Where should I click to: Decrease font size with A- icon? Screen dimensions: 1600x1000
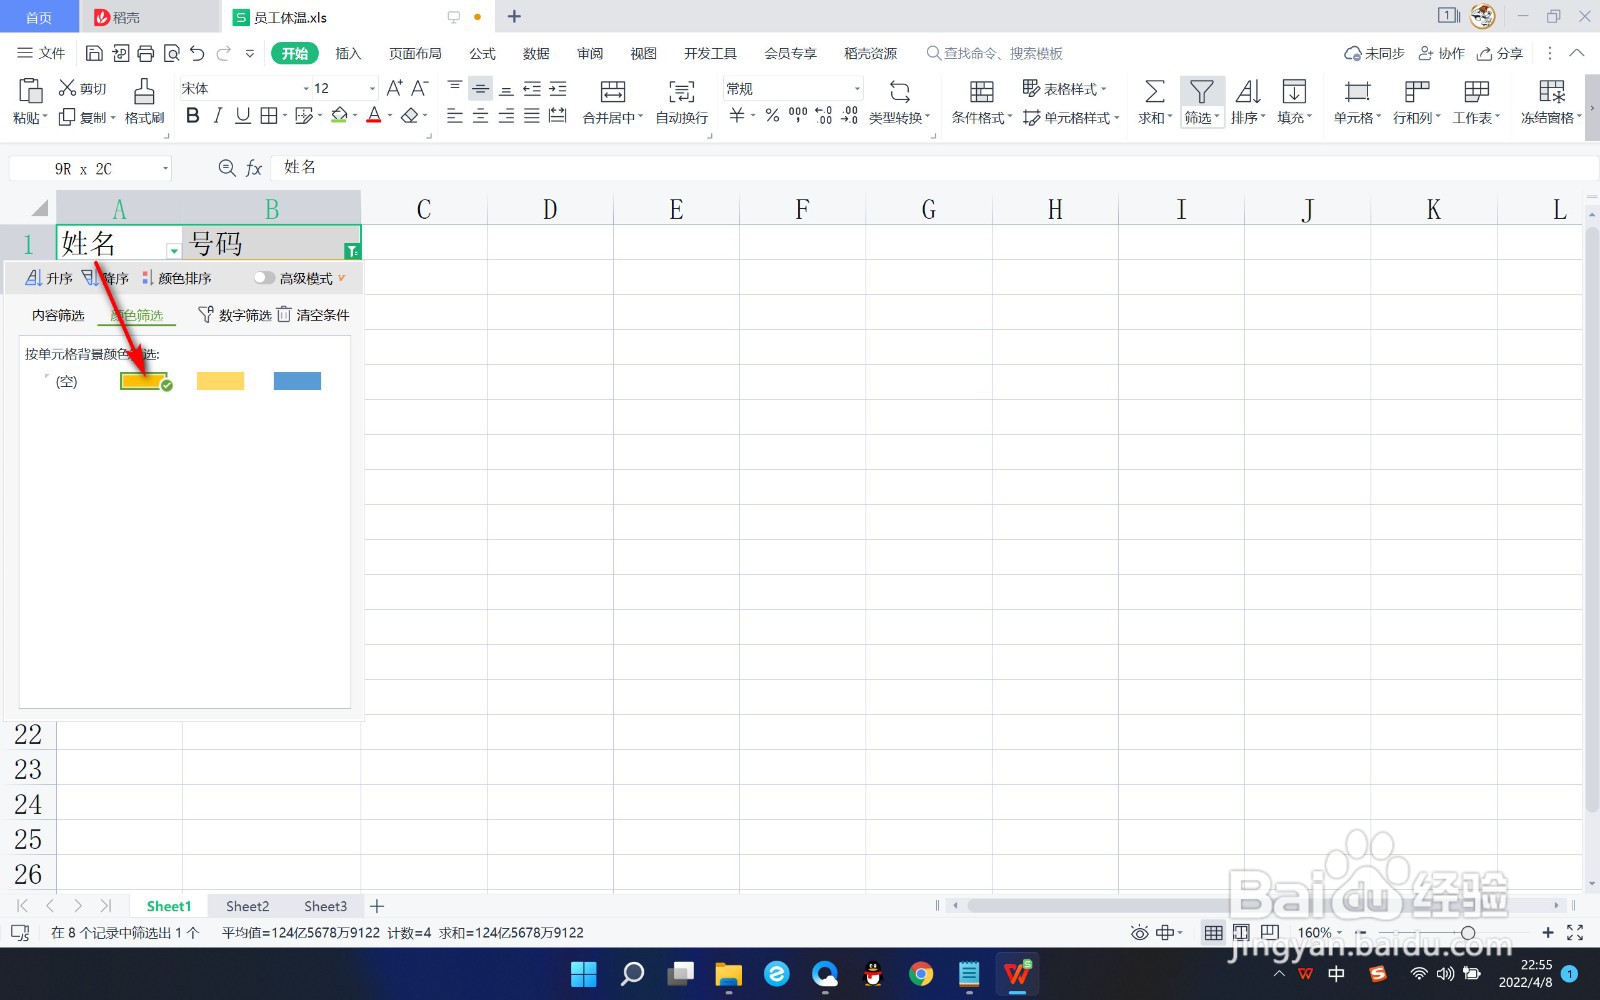coord(420,88)
